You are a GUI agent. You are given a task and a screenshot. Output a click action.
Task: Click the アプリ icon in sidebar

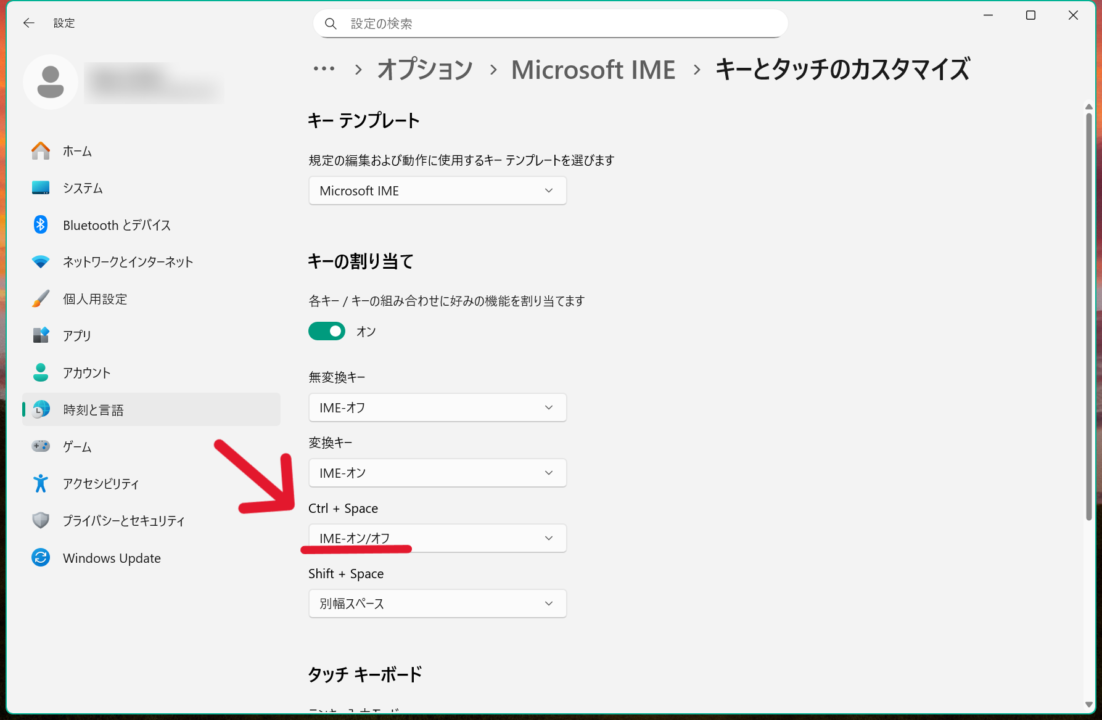(41, 335)
